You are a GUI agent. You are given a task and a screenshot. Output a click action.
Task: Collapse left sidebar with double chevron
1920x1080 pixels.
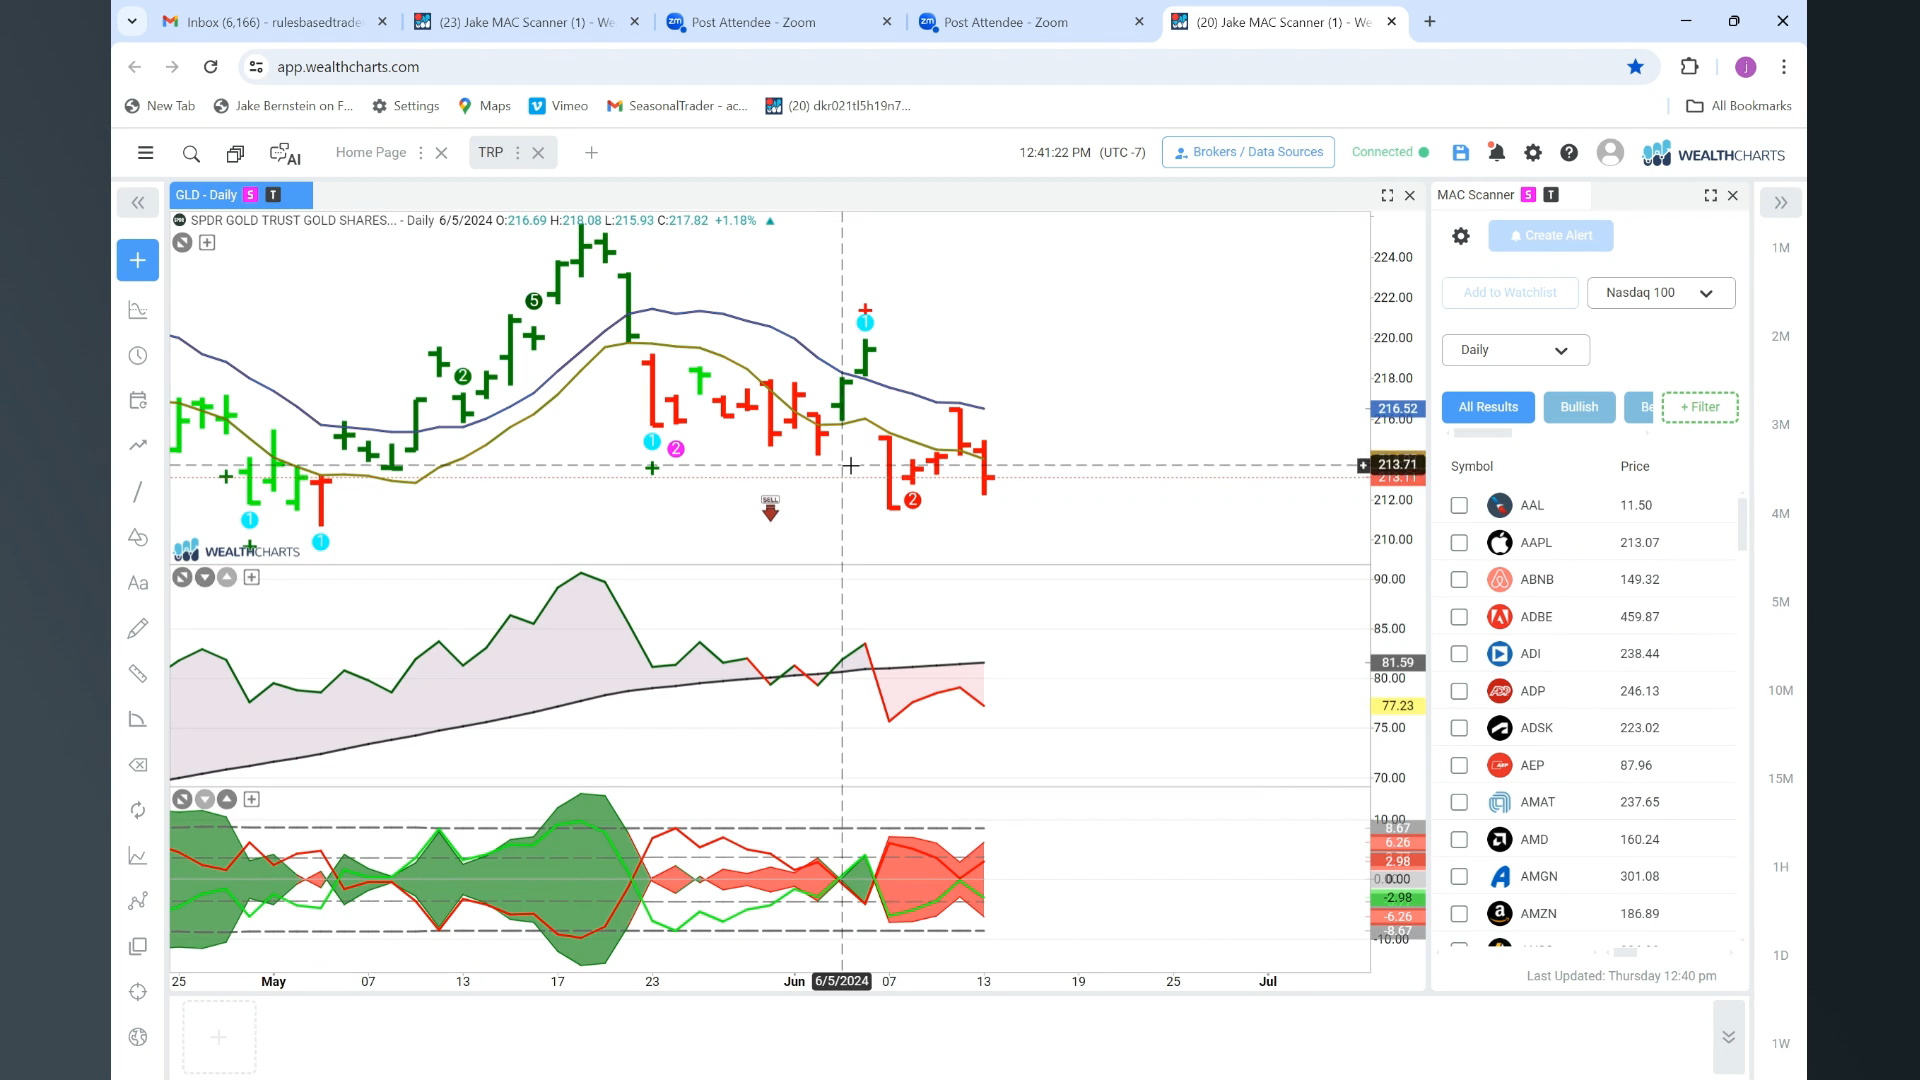tap(138, 203)
